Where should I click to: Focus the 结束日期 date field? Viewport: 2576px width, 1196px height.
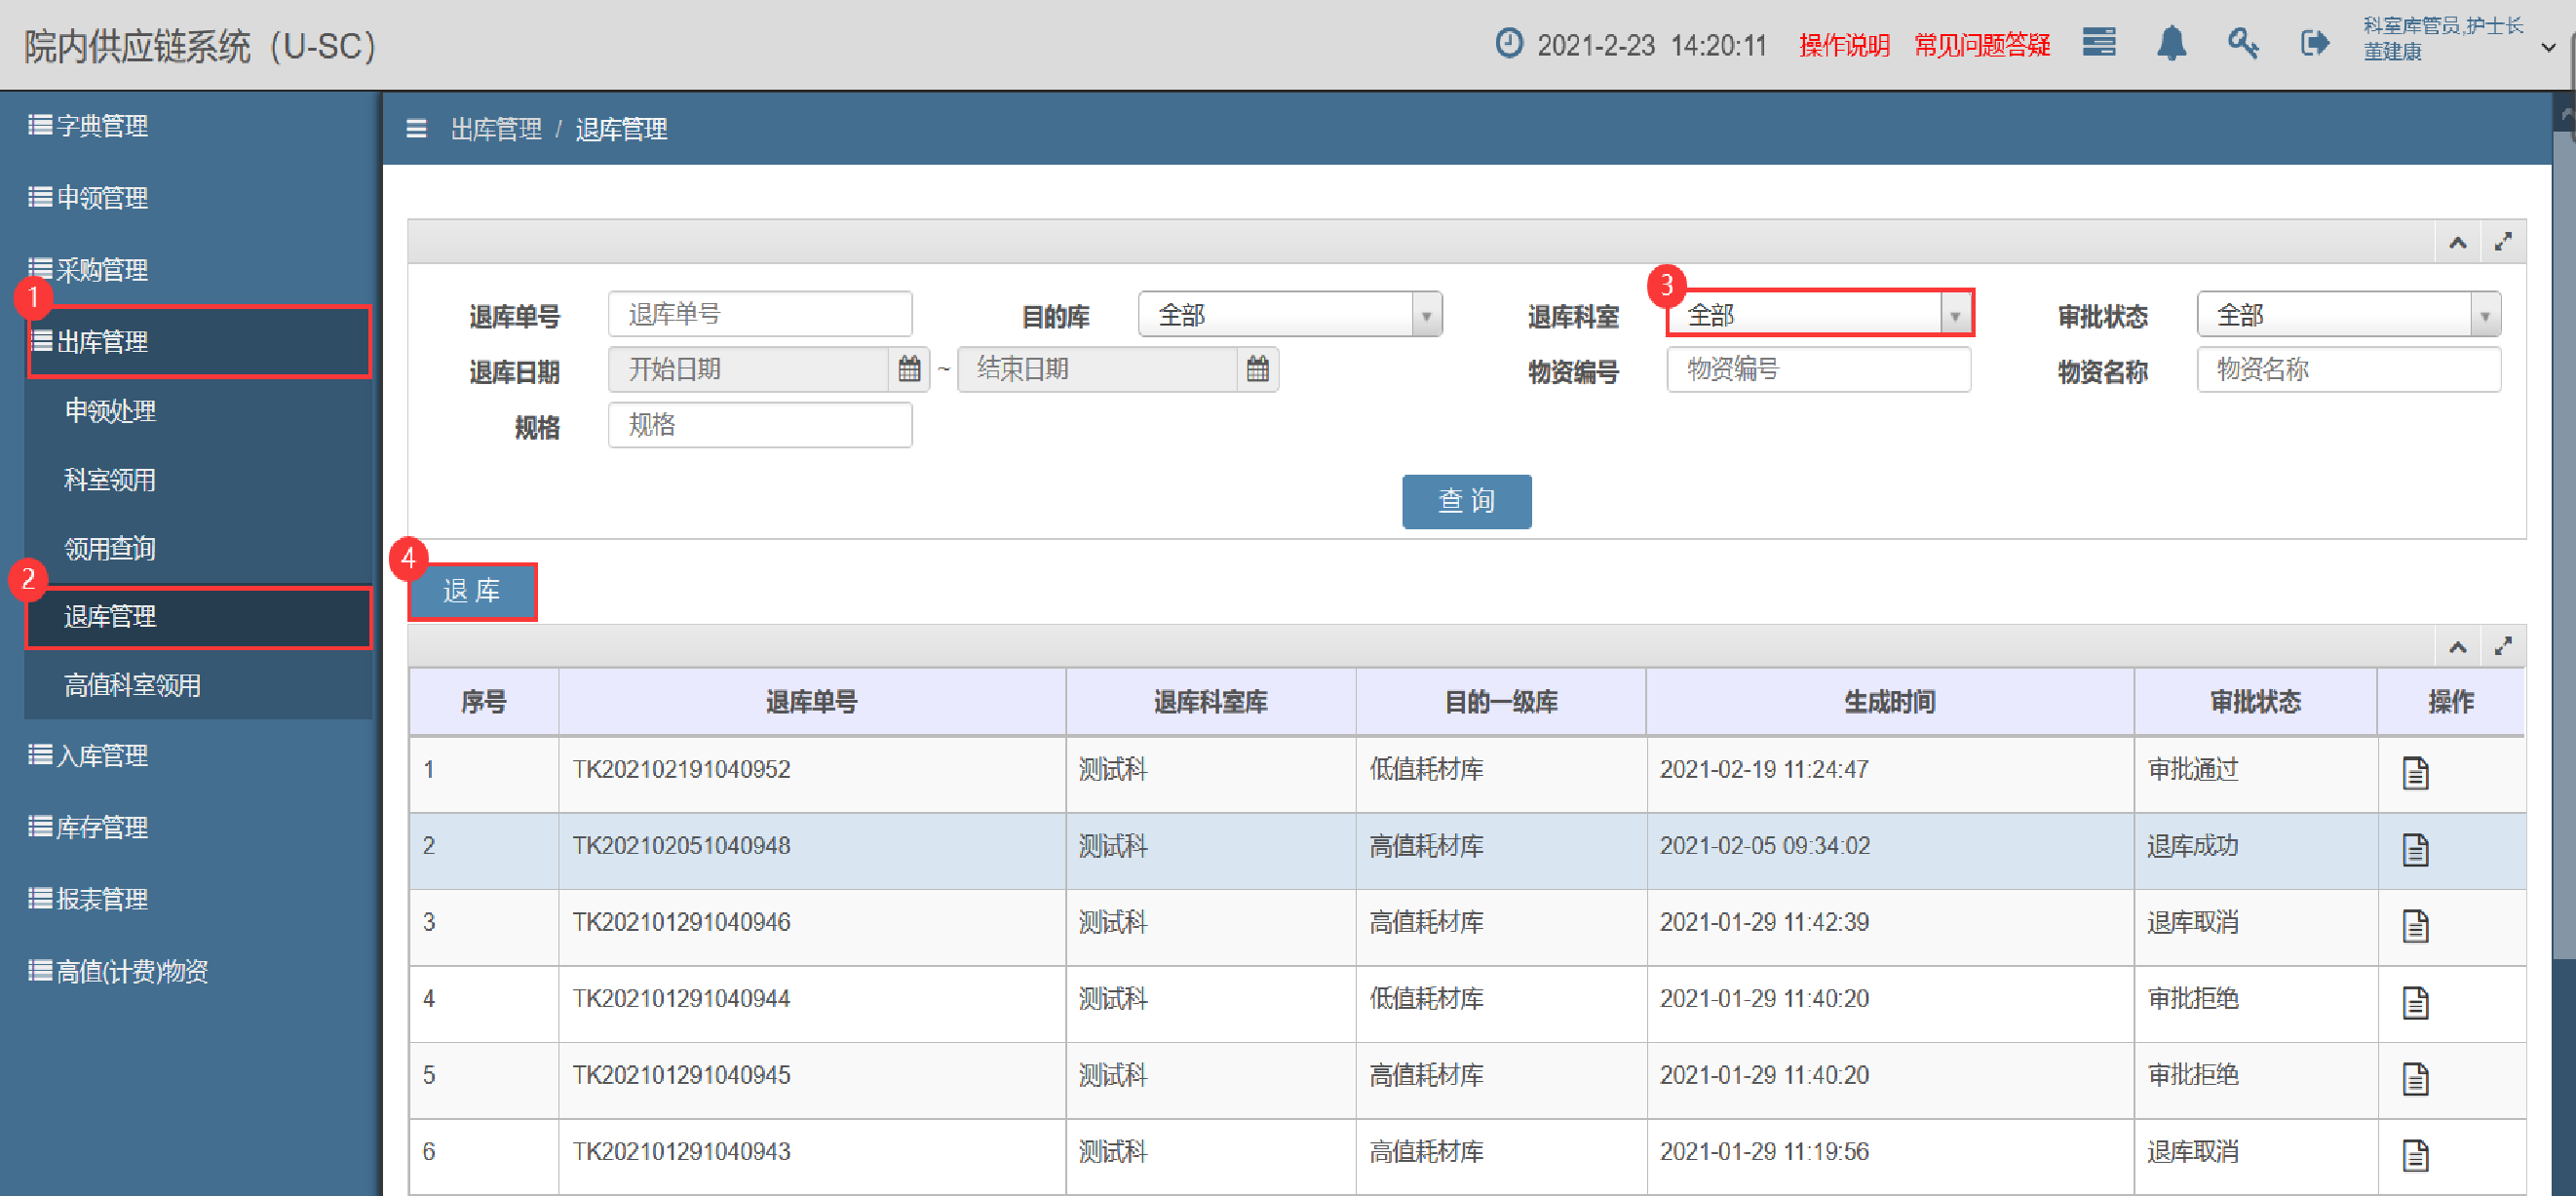pyautogui.click(x=1097, y=369)
